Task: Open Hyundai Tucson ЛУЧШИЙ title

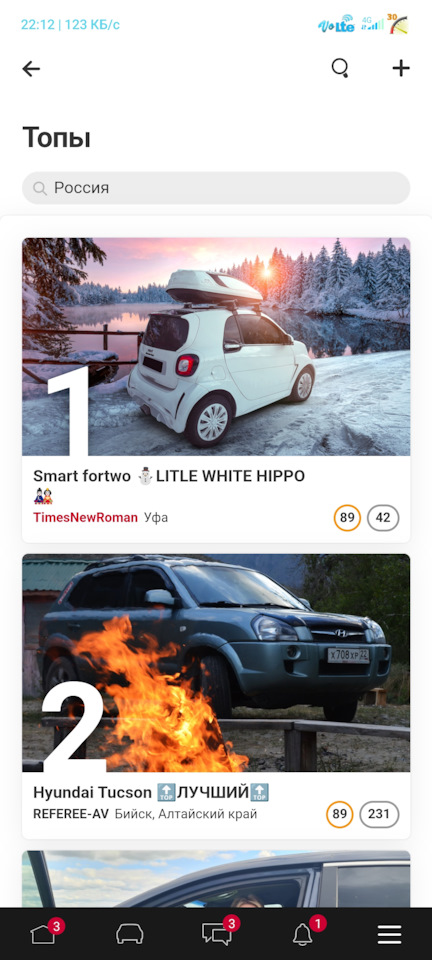Action: (x=151, y=793)
